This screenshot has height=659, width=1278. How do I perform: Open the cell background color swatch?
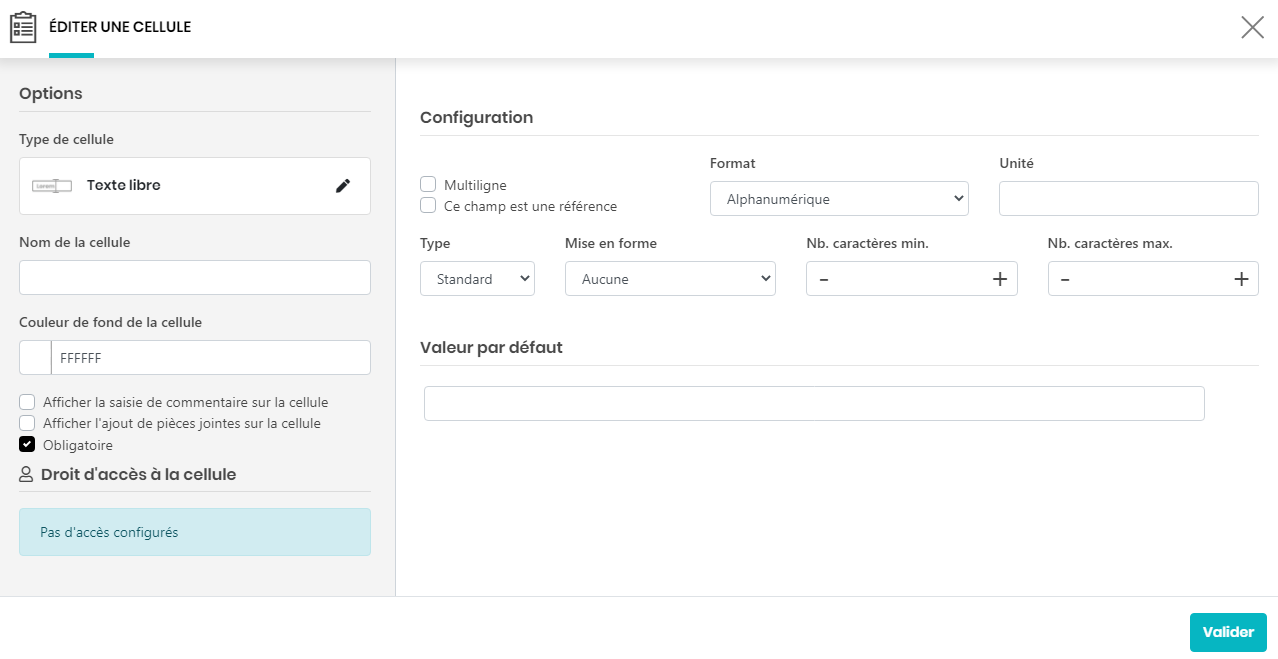pyautogui.click(x=36, y=357)
